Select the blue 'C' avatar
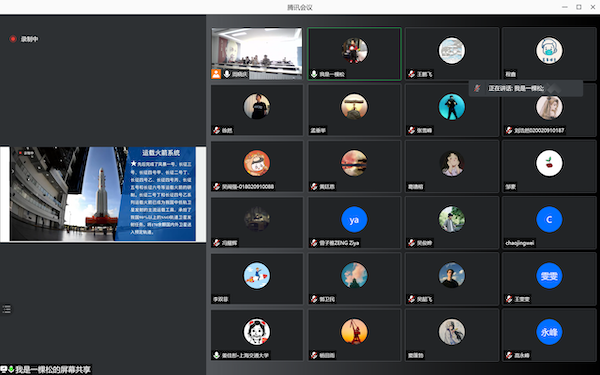This screenshot has width=600, height=375. pyautogui.click(x=549, y=220)
